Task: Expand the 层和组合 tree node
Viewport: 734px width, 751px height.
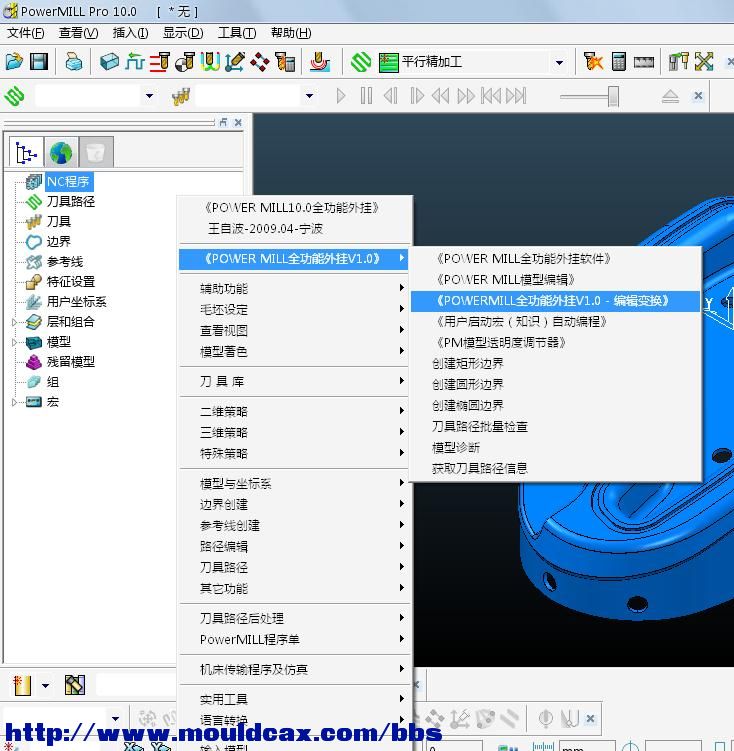Action: [14, 322]
